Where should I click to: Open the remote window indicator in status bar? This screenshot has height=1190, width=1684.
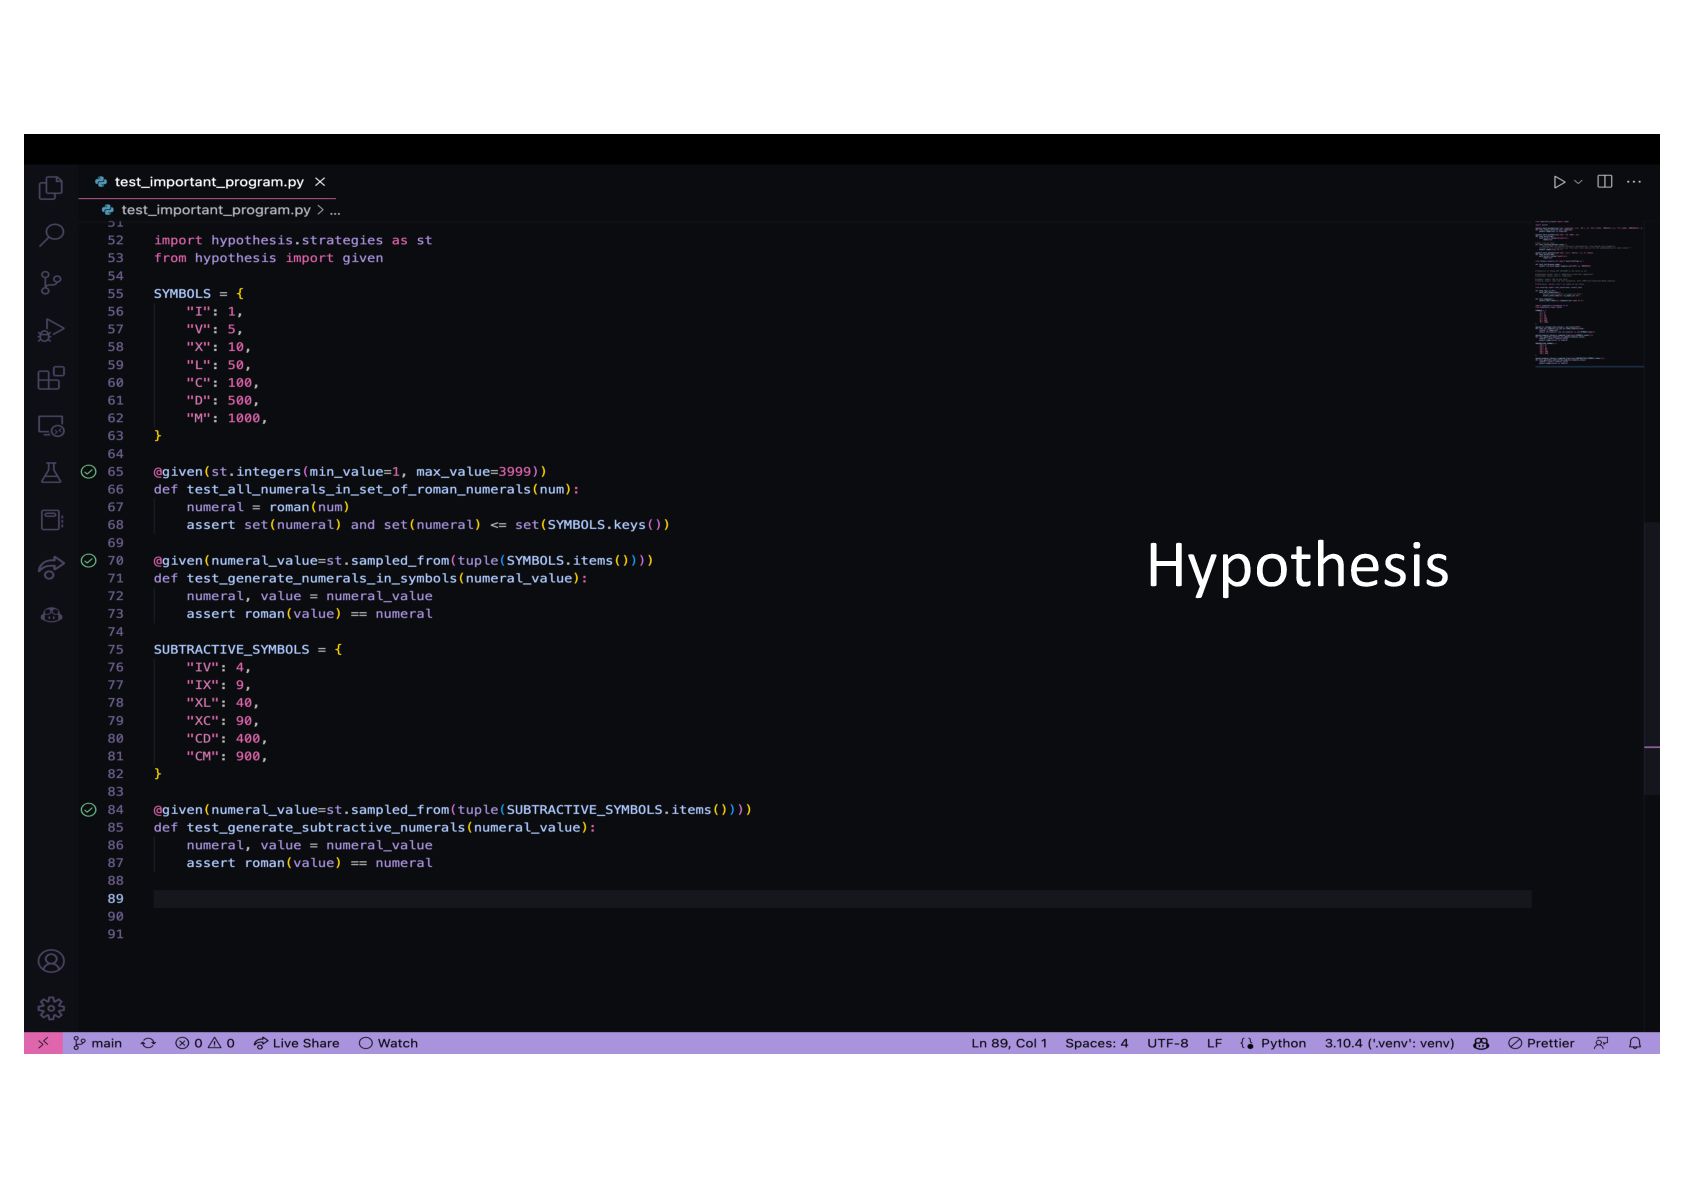pos(43,1043)
